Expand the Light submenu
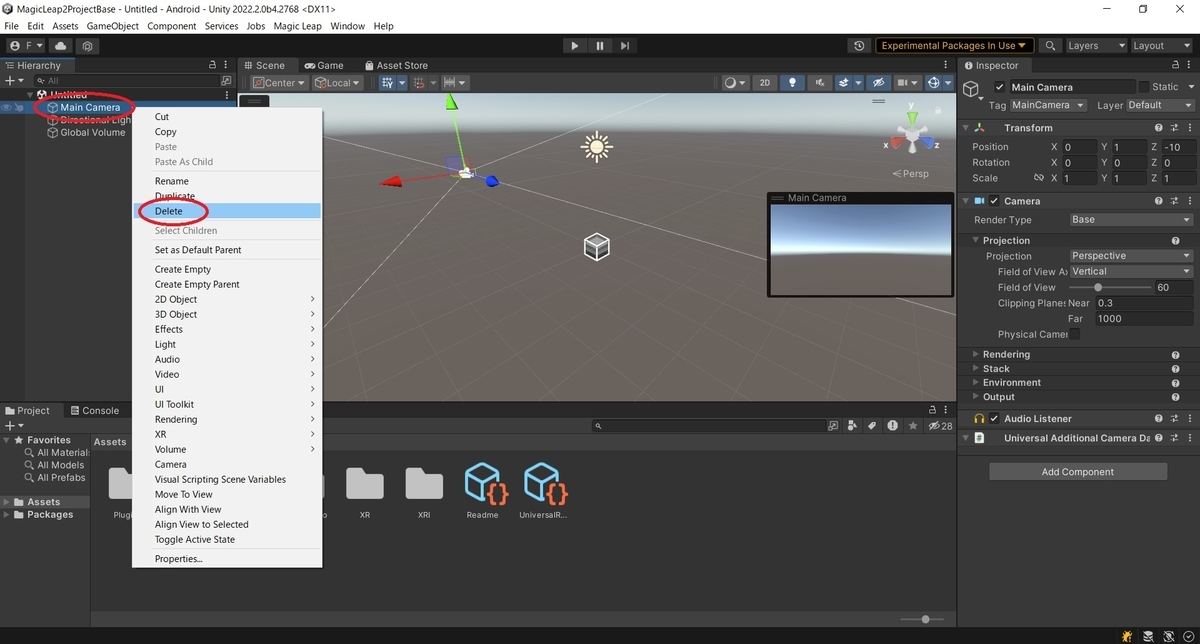 pos(227,344)
